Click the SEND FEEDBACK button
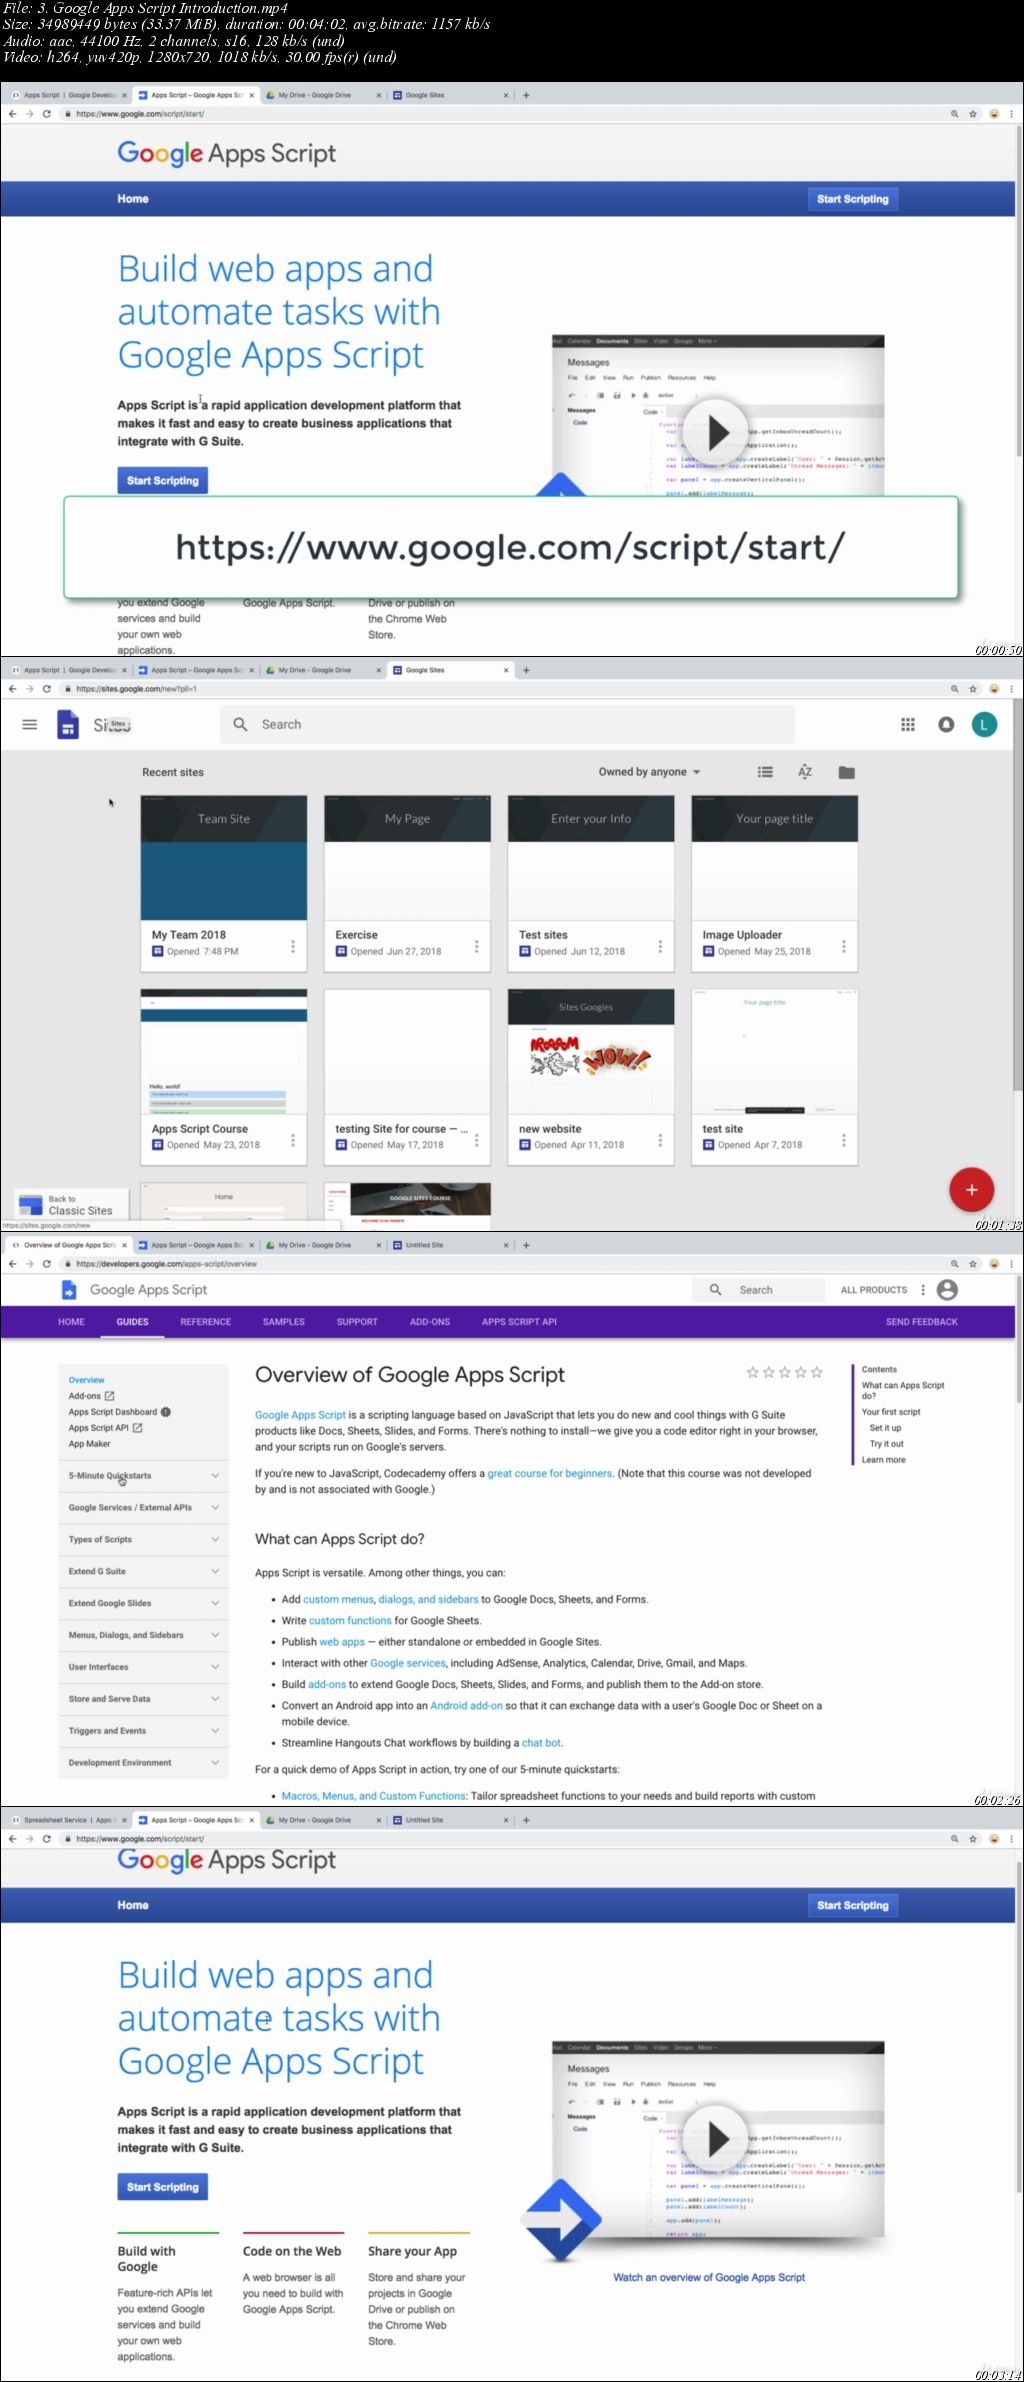Image resolution: width=1024 pixels, height=2382 pixels. tap(921, 1322)
